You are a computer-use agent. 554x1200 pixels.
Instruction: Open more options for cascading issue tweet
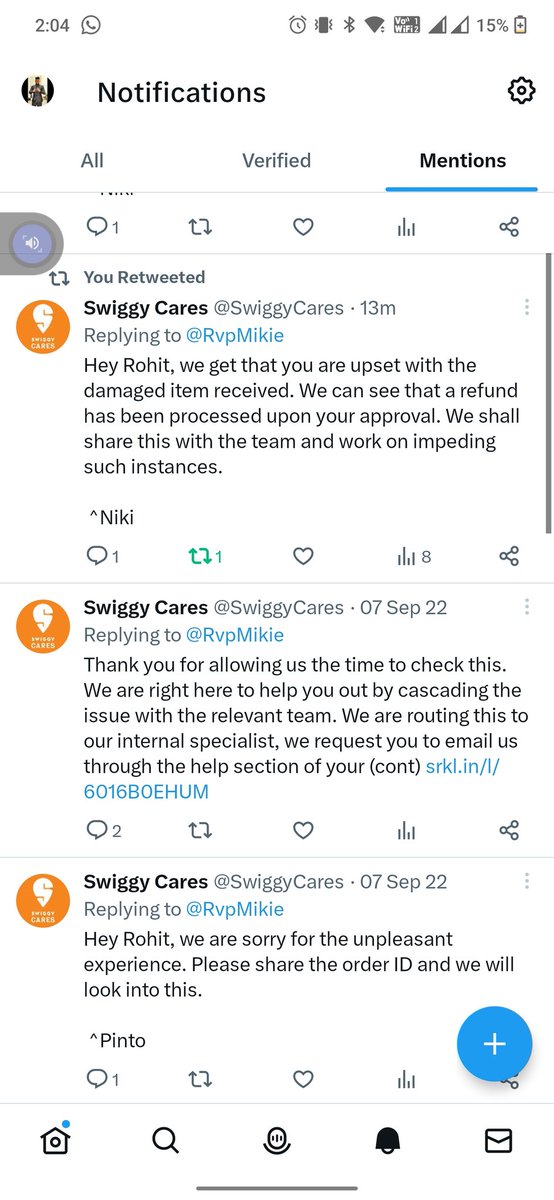[x=527, y=607]
